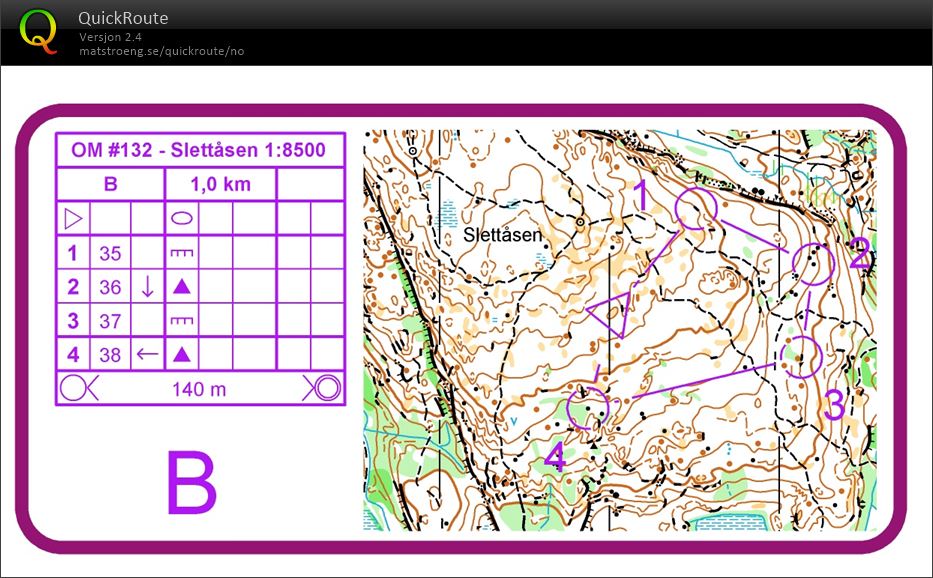This screenshot has width=933, height=578.
Task: Open the matstroeng.se/quickroute/no link
Action: [x=162, y=51]
